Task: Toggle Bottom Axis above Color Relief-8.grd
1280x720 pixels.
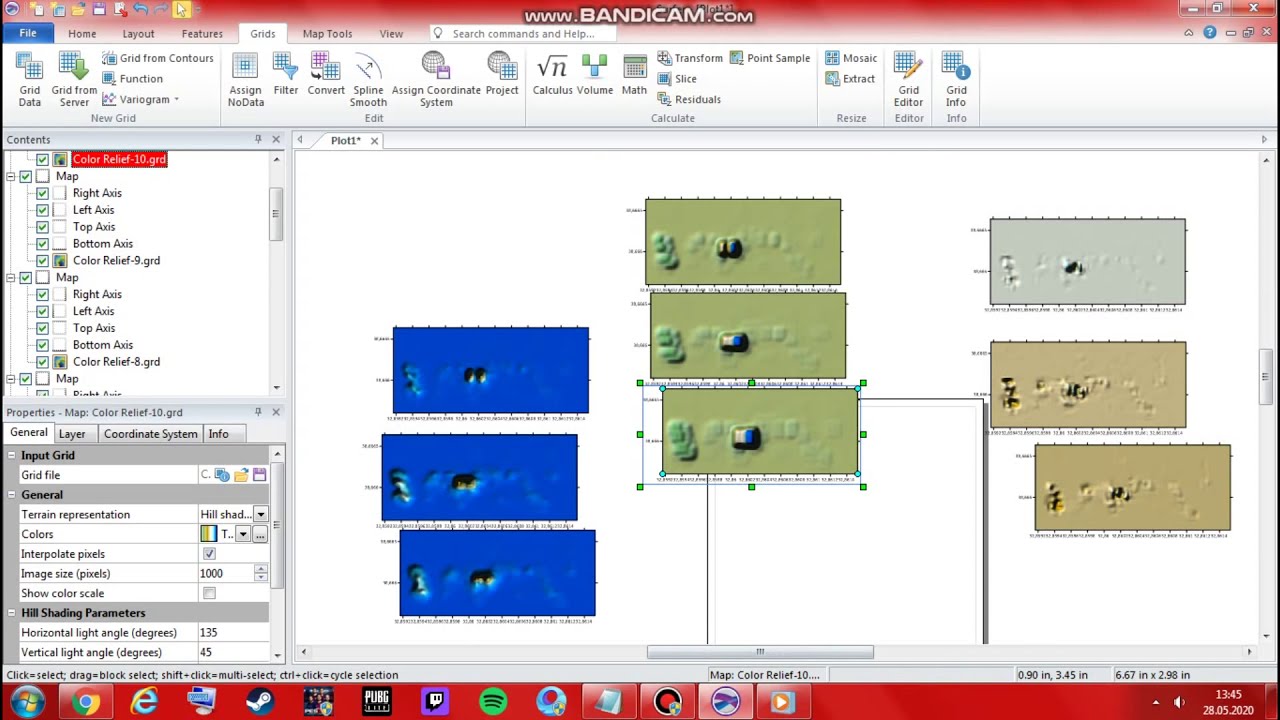Action: point(42,345)
